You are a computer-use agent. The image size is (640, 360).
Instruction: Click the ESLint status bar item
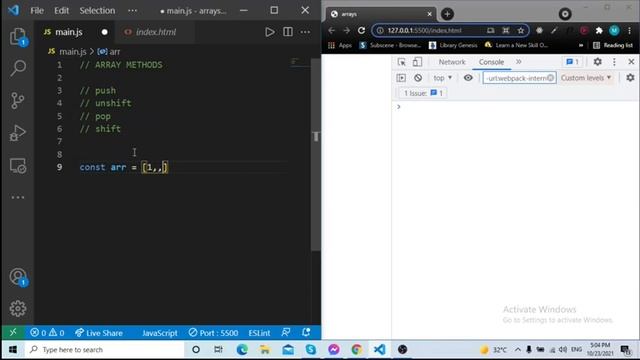coord(259,333)
